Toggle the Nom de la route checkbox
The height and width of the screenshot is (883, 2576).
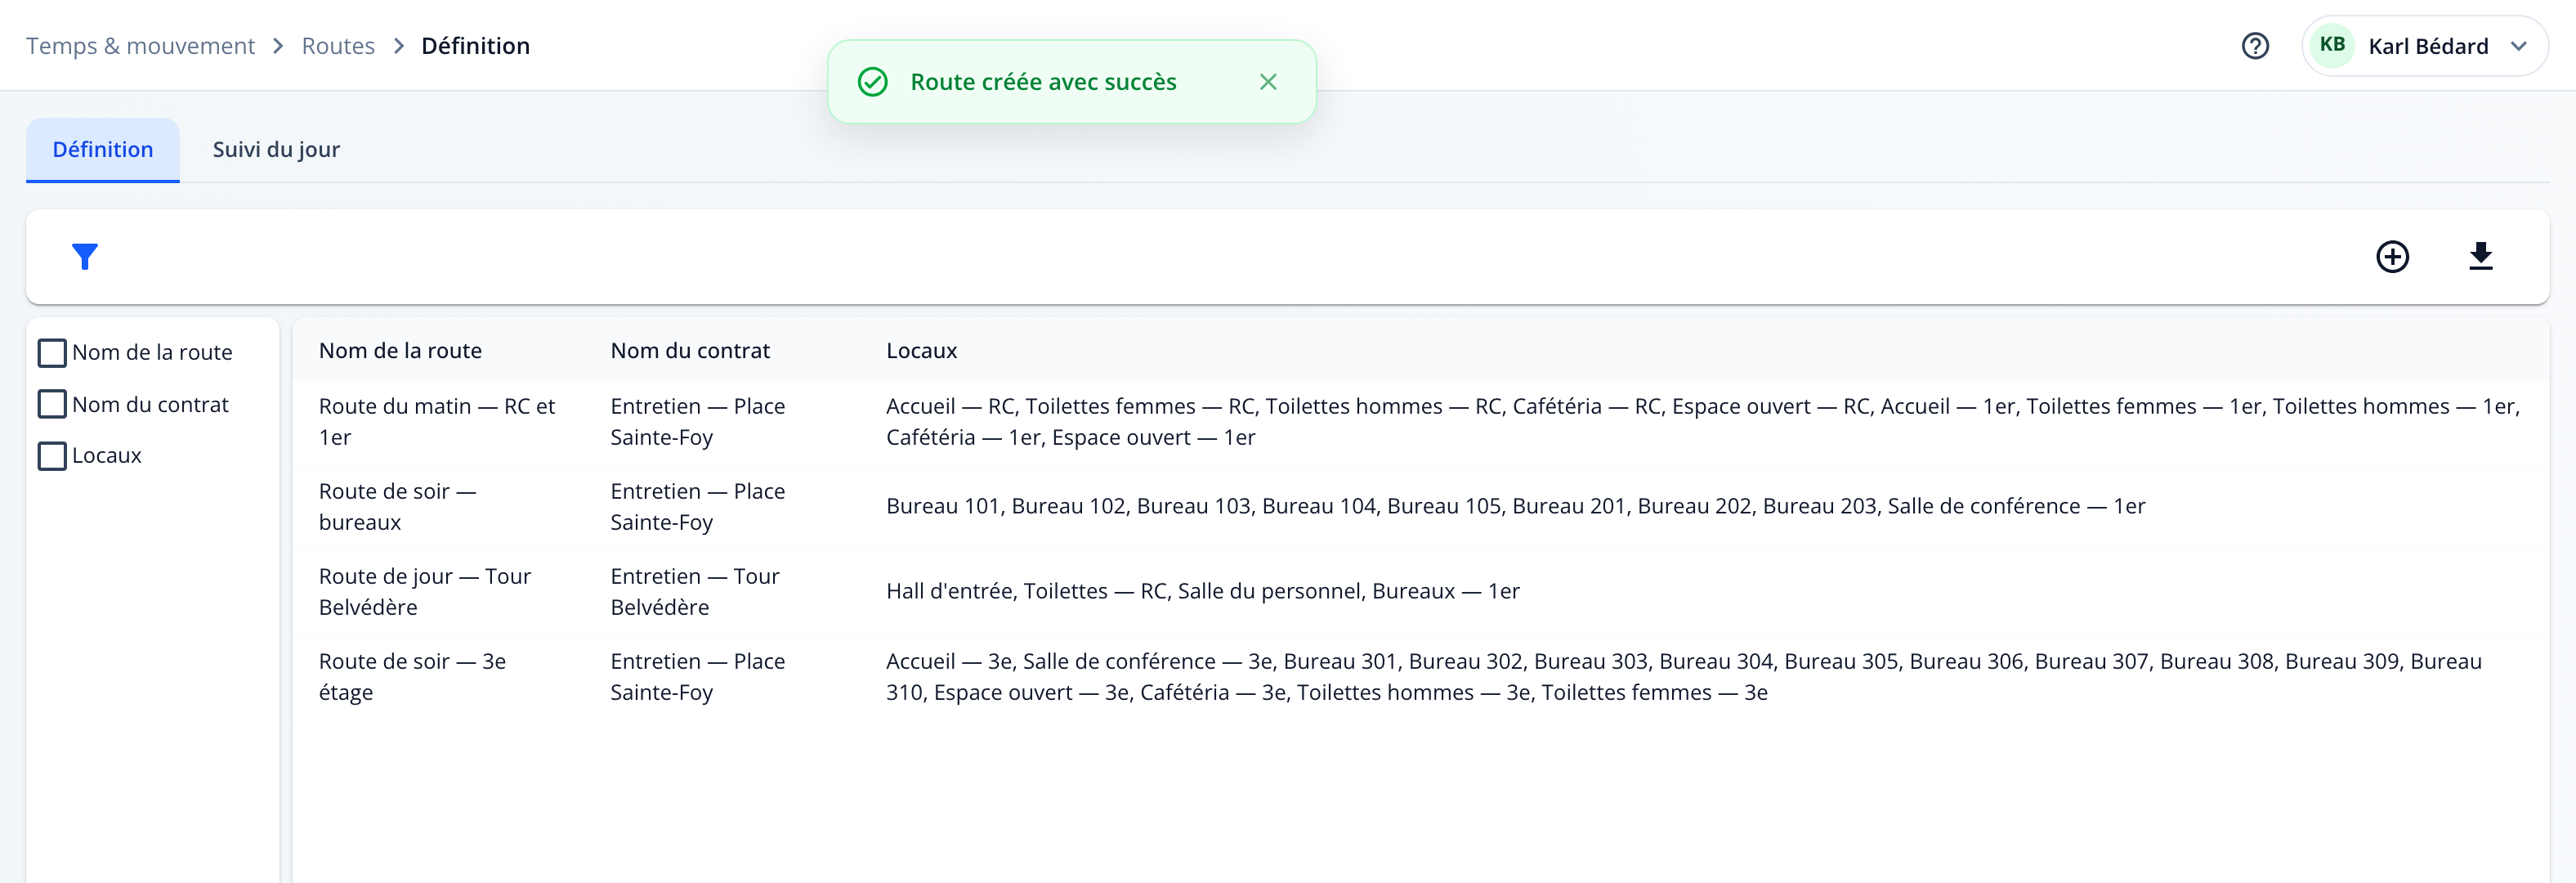click(52, 352)
